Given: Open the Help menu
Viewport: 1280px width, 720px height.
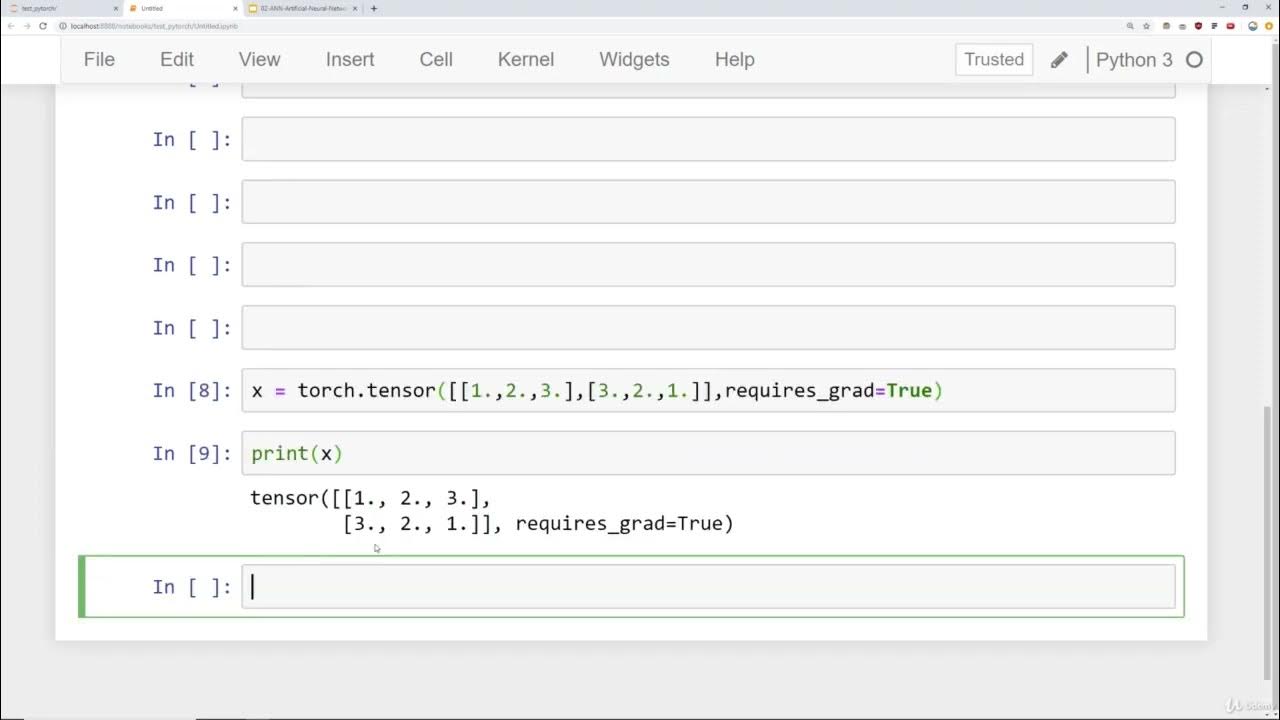Looking at the screenshot, I should pyautogui.click(x=734, y=60).
